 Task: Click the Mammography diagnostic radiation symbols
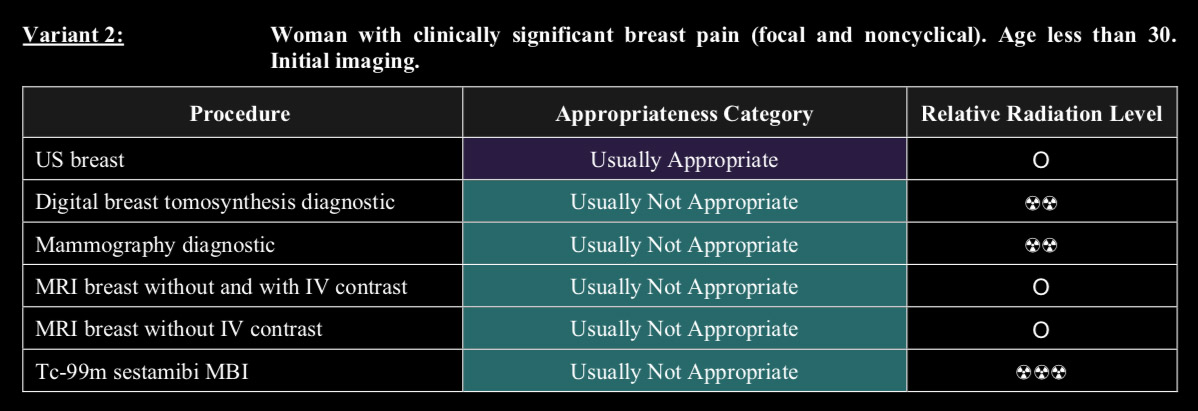[x=1041, y=246]
